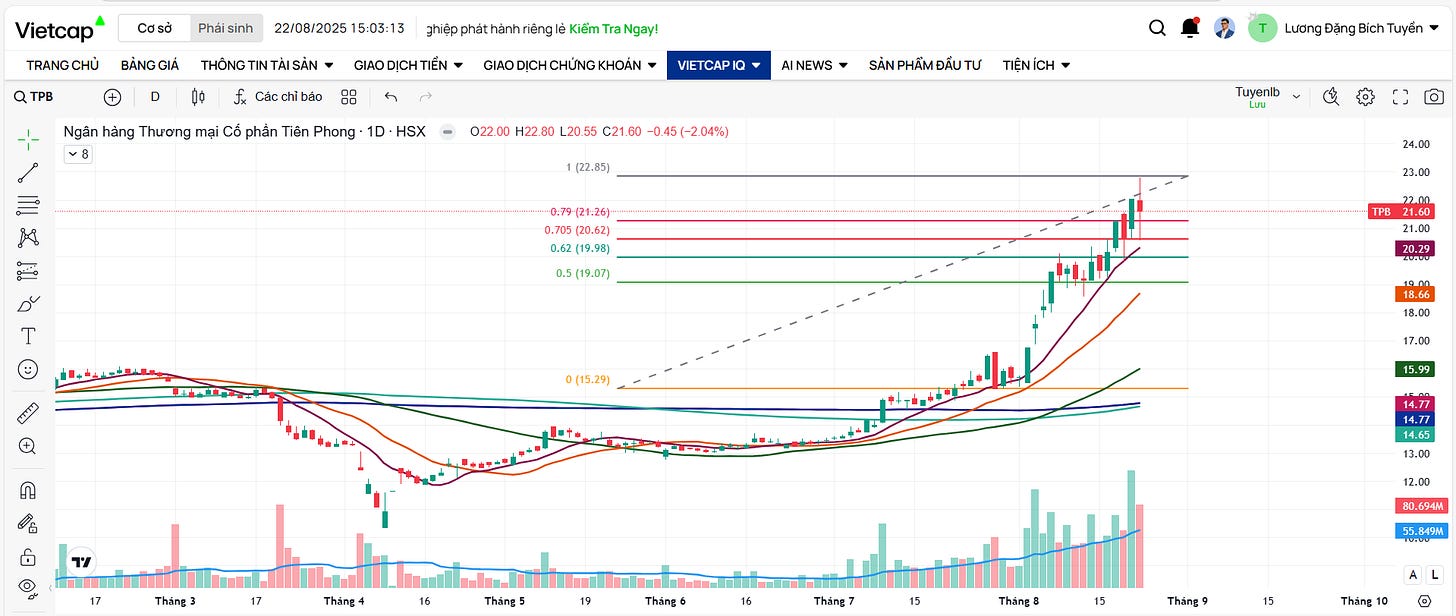The height and width of the screenshot is (616, 1456).
Task: Open the THÔNG TIN TÀI SẢN menu
Action: point(267,65)
